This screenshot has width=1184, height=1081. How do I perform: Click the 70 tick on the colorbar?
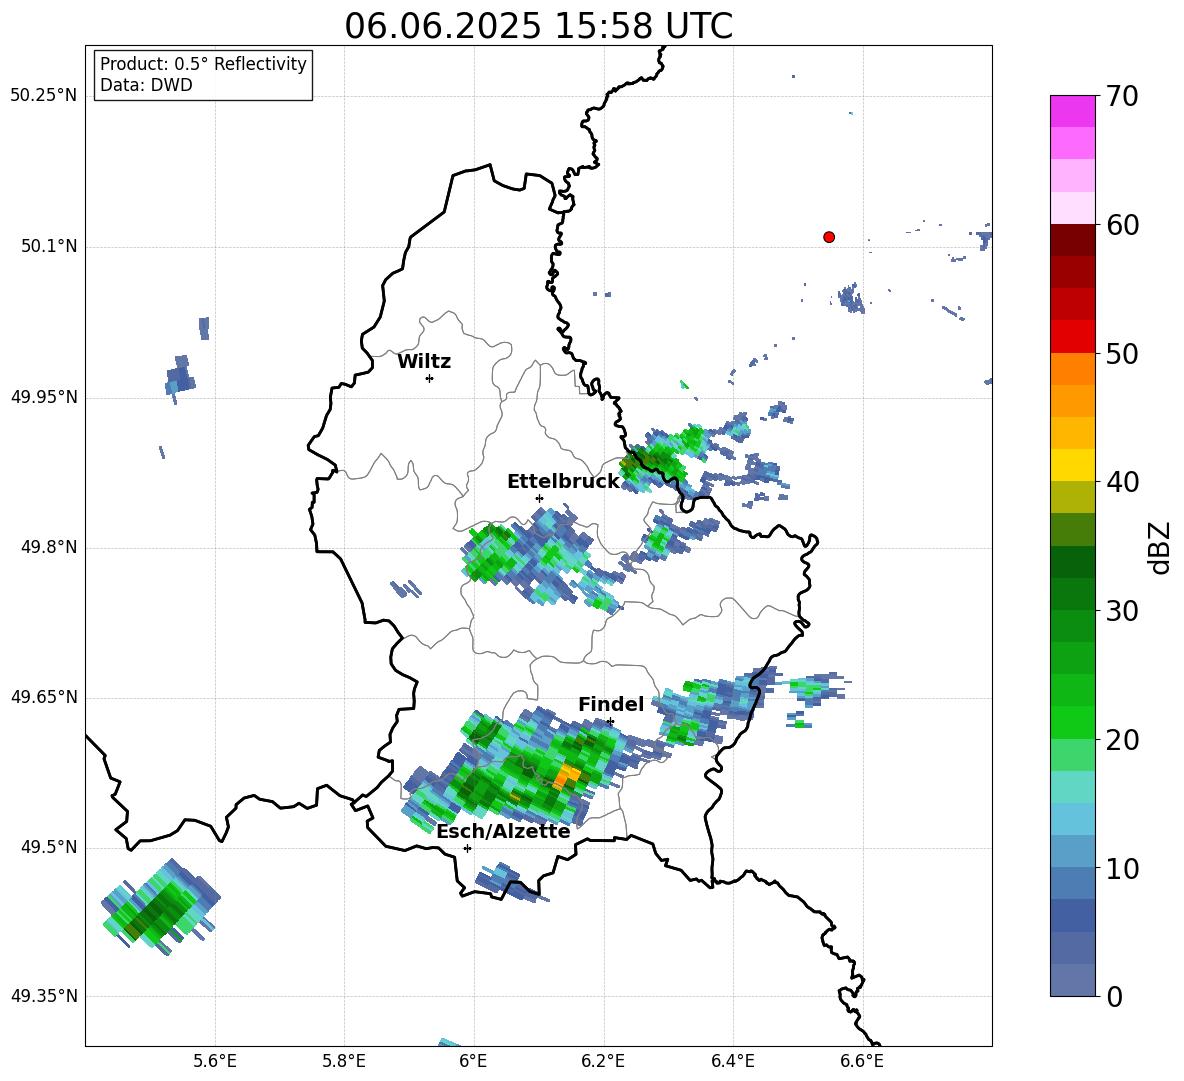tap(1122, 97)
